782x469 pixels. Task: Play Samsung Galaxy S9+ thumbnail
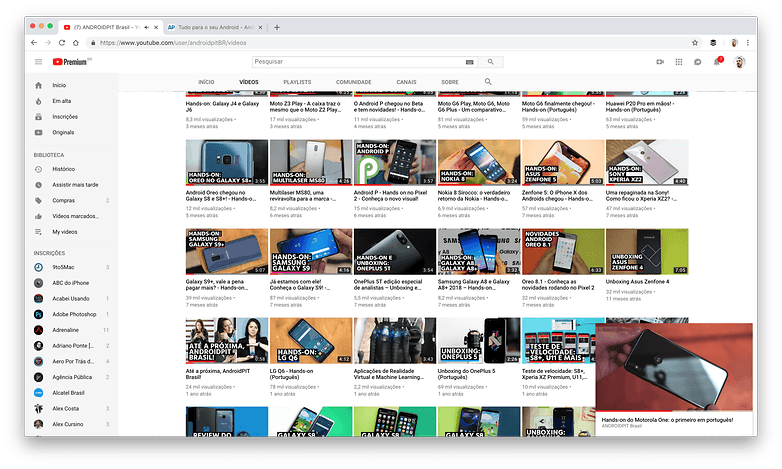(x=227, y=251)
